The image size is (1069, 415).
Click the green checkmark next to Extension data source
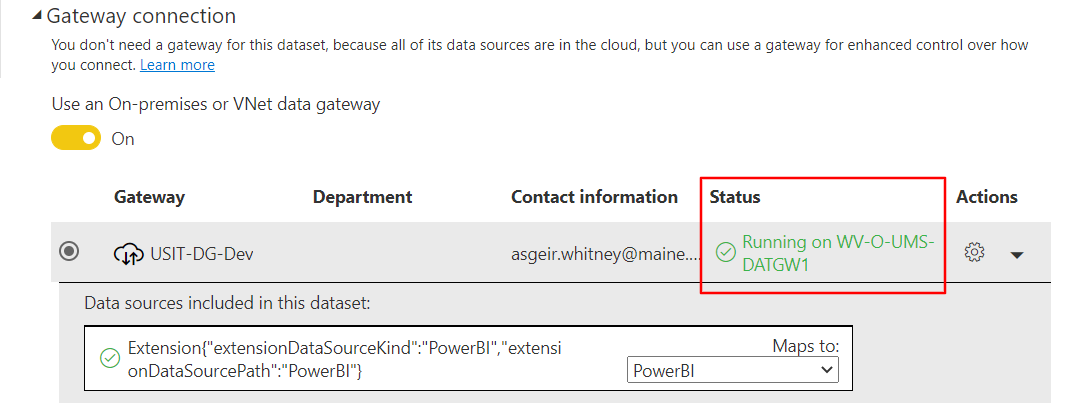click(x=110, y=357)
